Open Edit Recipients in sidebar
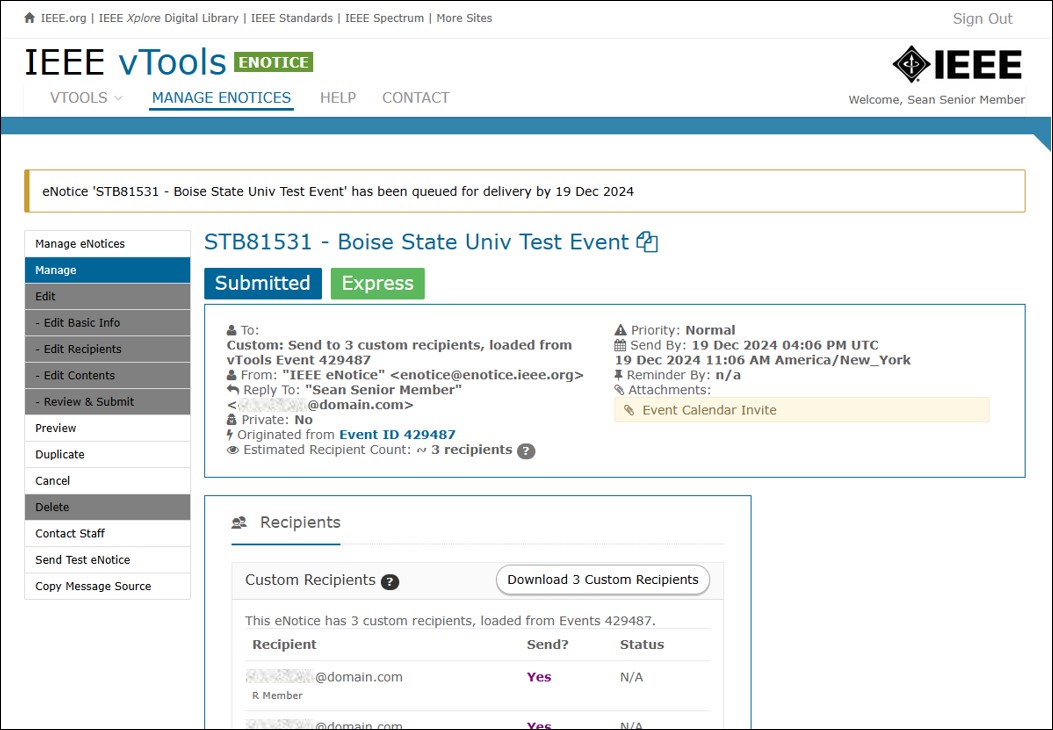The image size is (1053, 730). [107, 349]
